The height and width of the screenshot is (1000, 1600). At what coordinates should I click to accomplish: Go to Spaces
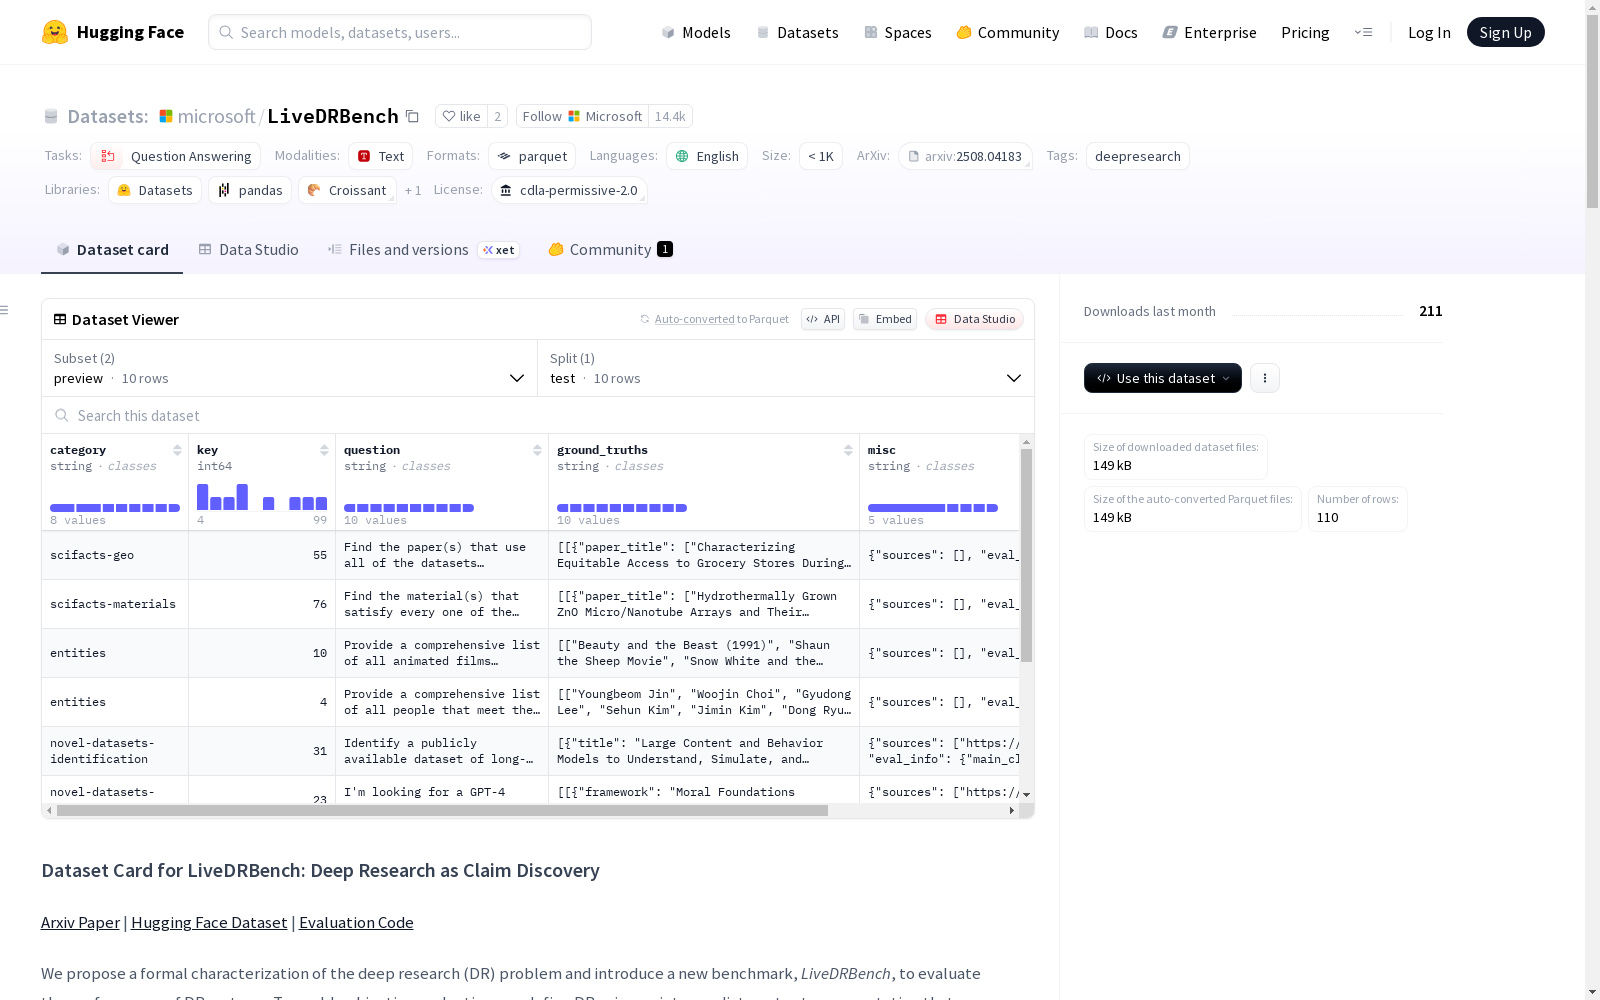pyautogui.click(x=897, y=32)
